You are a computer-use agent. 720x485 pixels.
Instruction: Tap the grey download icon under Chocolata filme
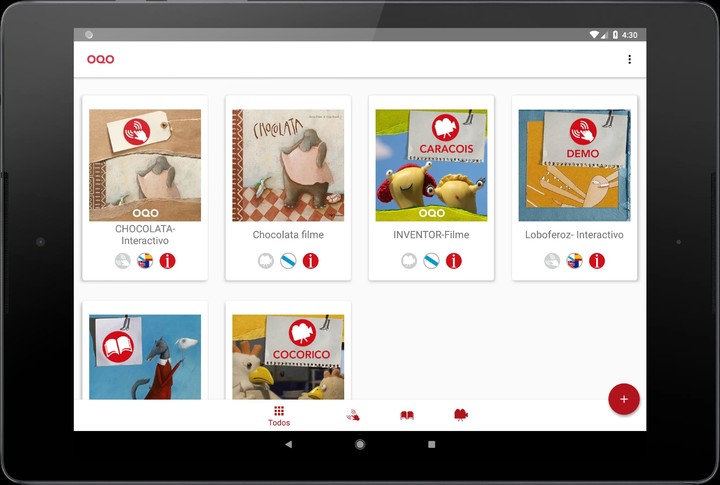click(x=265, y=261)
